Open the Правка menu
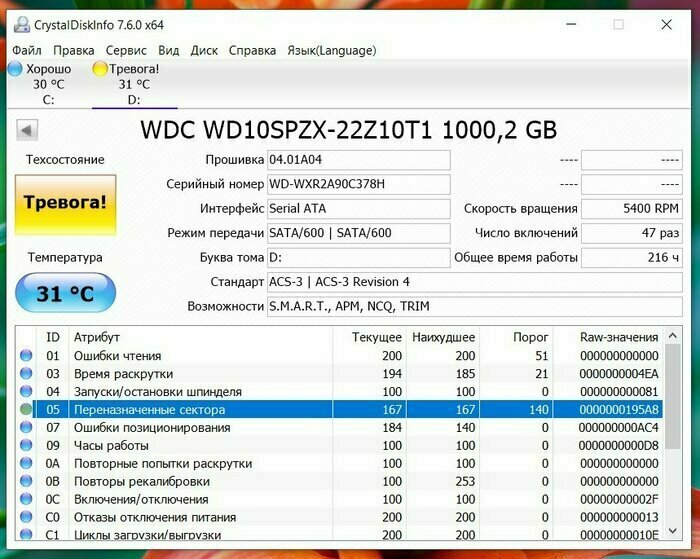 pyautogui.click(x=74, y=50)
